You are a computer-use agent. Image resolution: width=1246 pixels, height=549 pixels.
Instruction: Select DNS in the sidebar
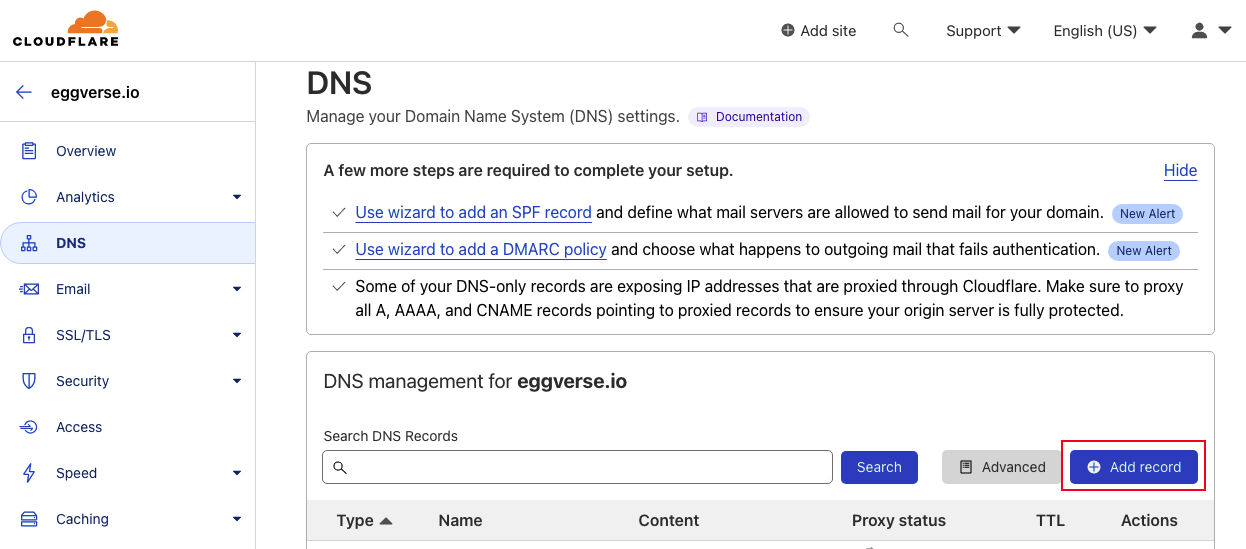(127, 243)
